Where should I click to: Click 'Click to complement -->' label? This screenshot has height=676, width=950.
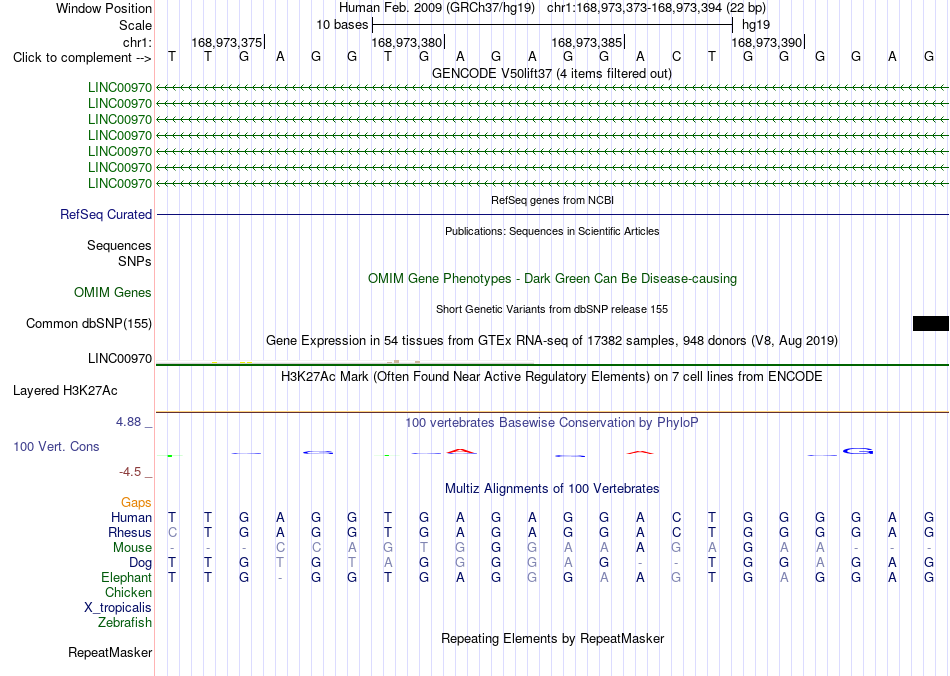82,58
